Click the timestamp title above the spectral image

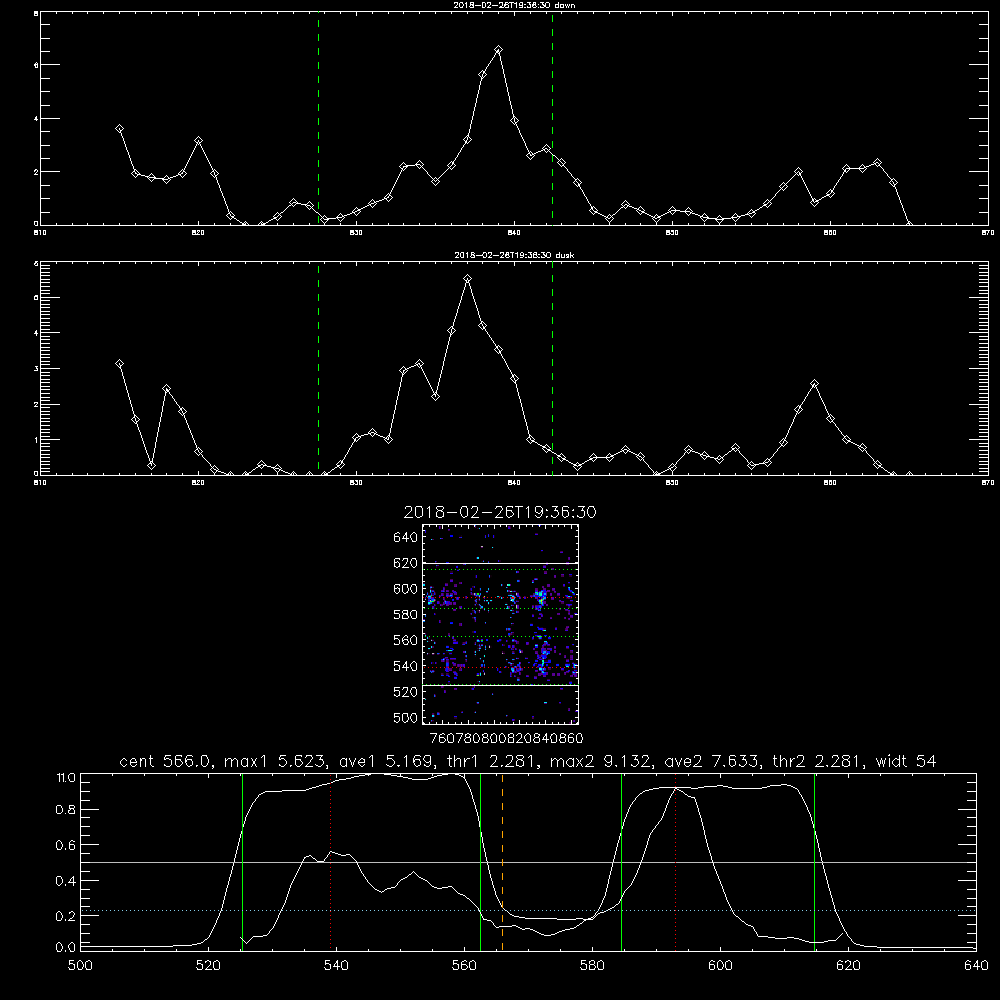click(500, 512)
